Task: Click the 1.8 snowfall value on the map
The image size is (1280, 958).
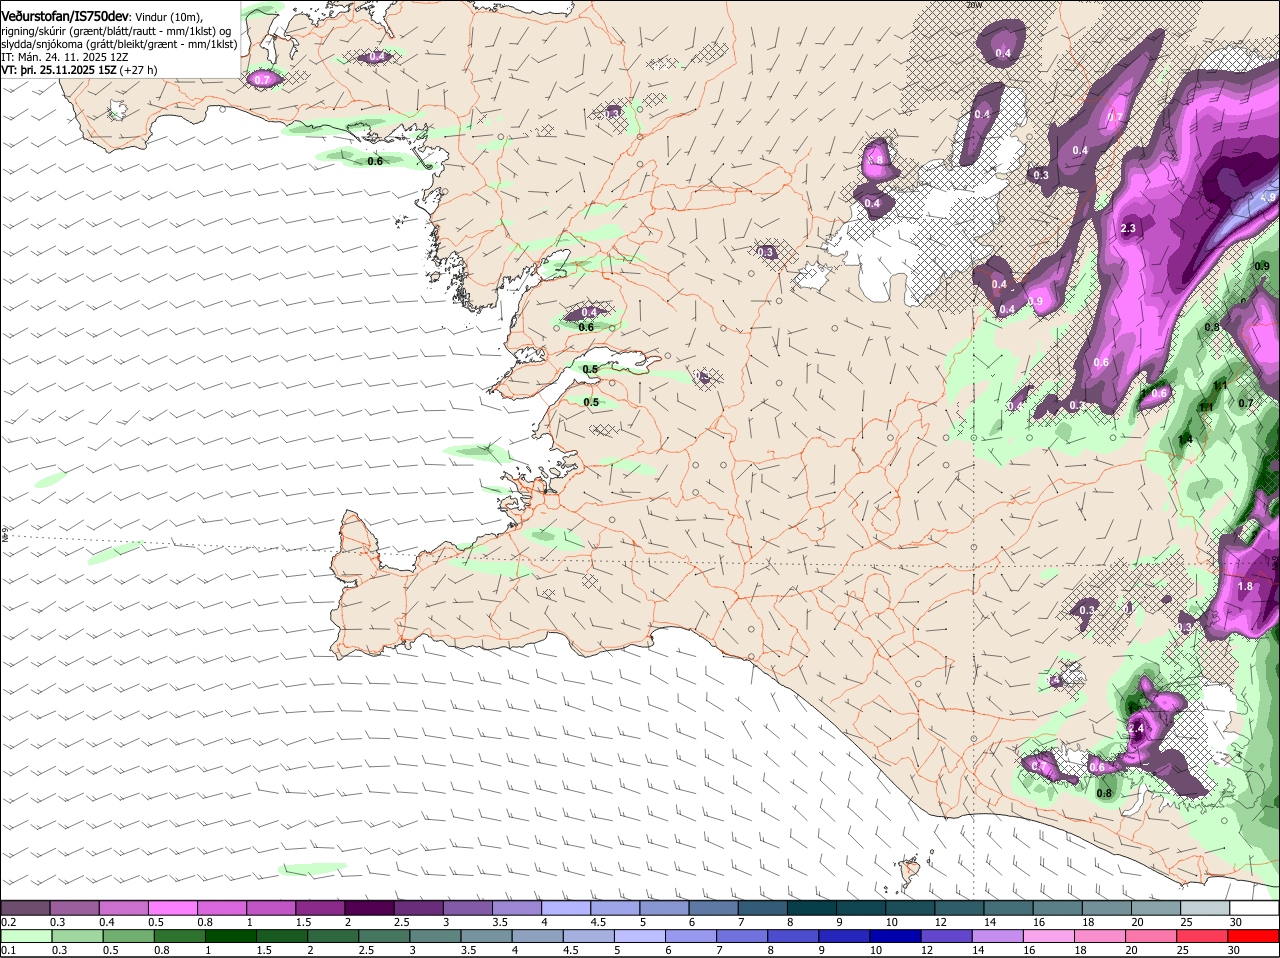Action: [x=1245, y=587]
